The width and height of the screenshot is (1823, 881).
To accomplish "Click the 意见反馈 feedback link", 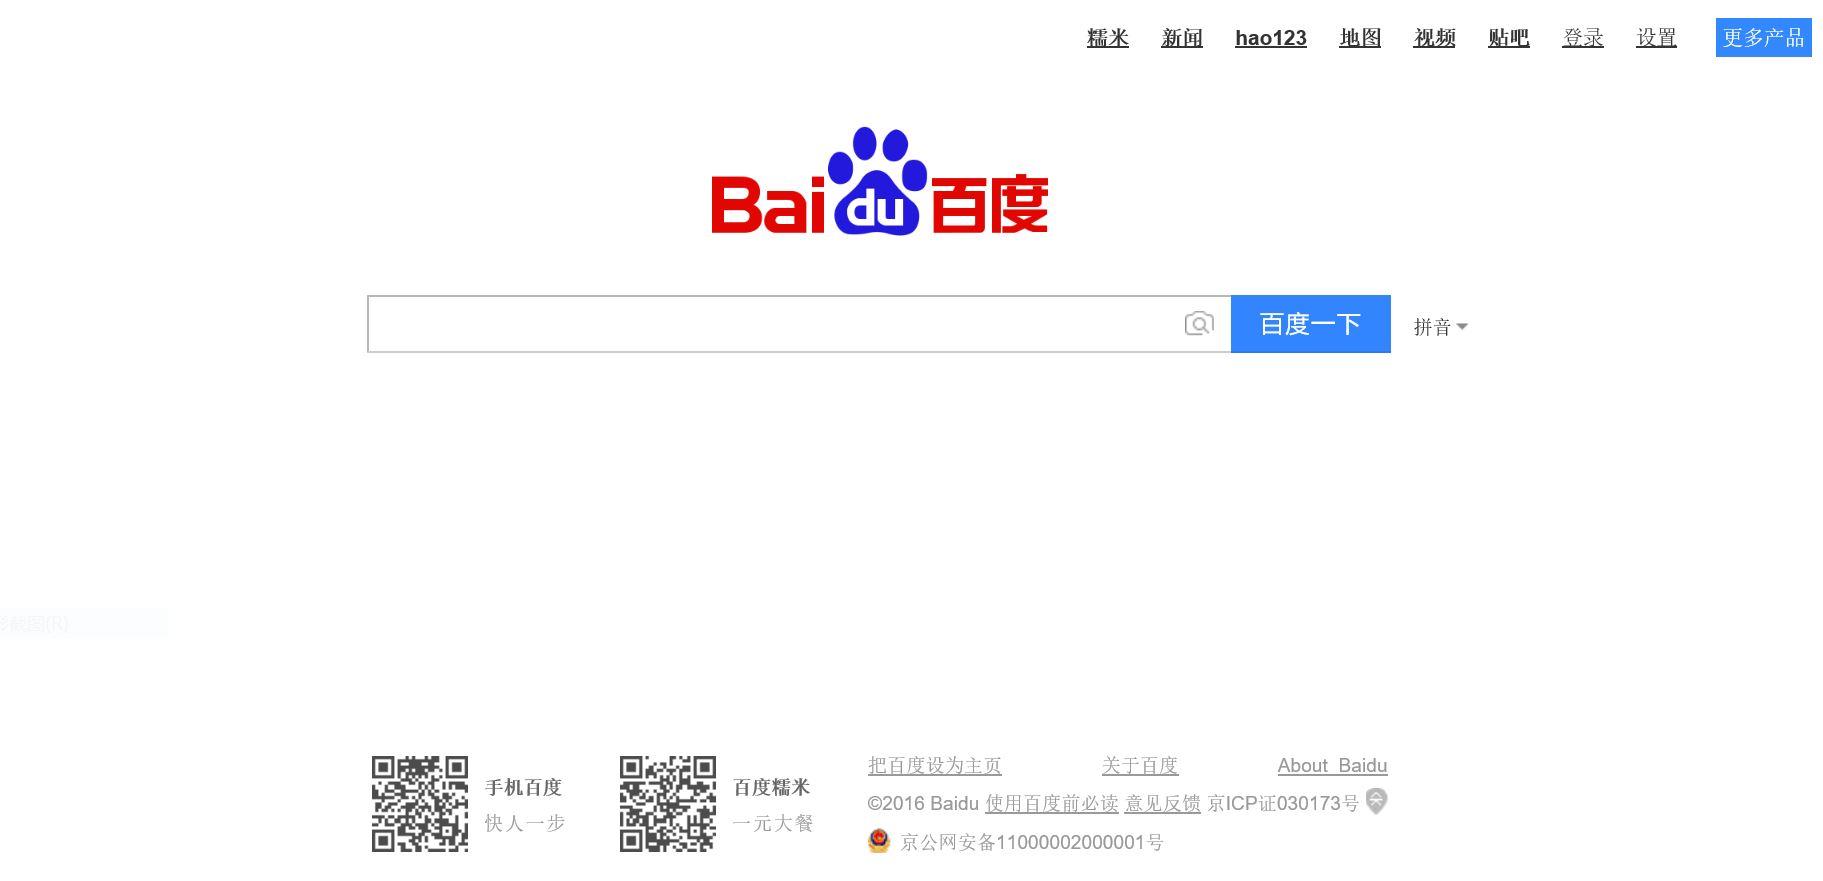I will click(1162, 803).
